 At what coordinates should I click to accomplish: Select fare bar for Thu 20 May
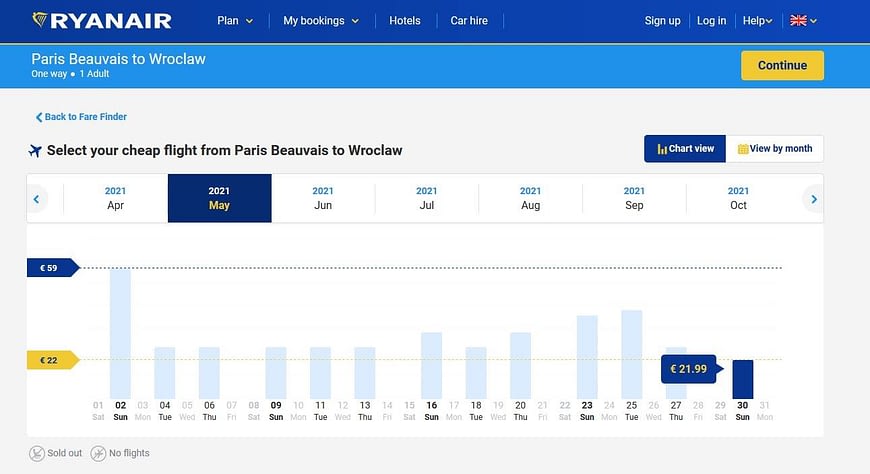coord(520,366)
